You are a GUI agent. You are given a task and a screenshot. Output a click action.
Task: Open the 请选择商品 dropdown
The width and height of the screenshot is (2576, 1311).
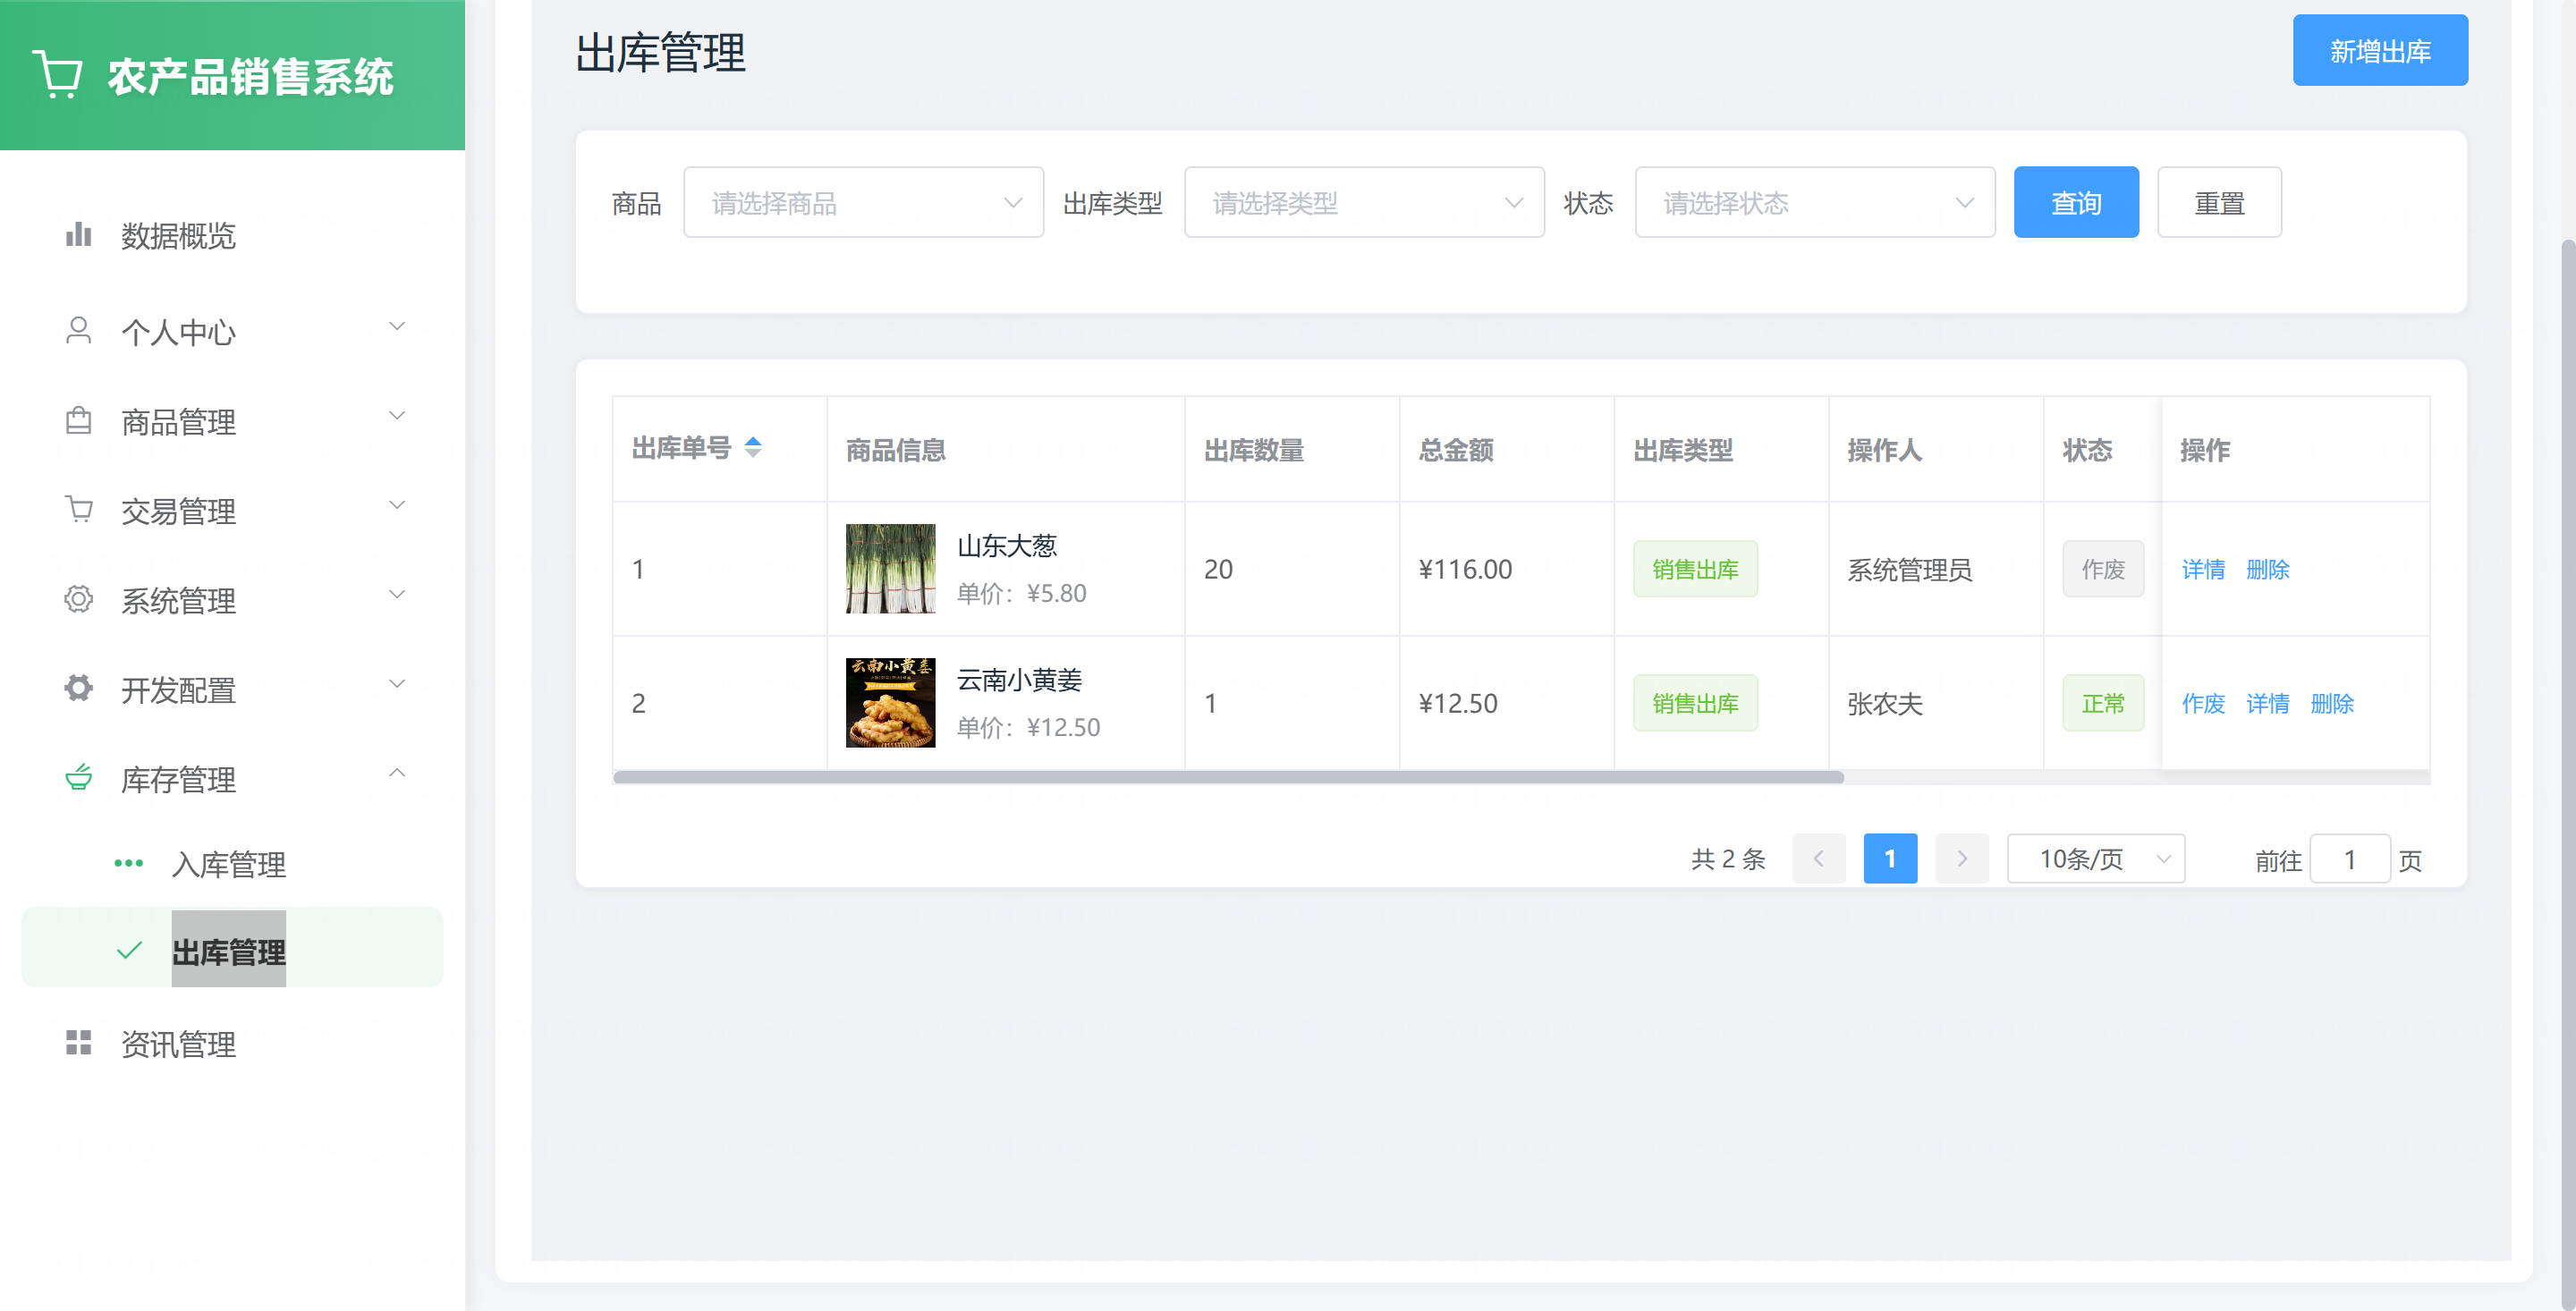863,203
